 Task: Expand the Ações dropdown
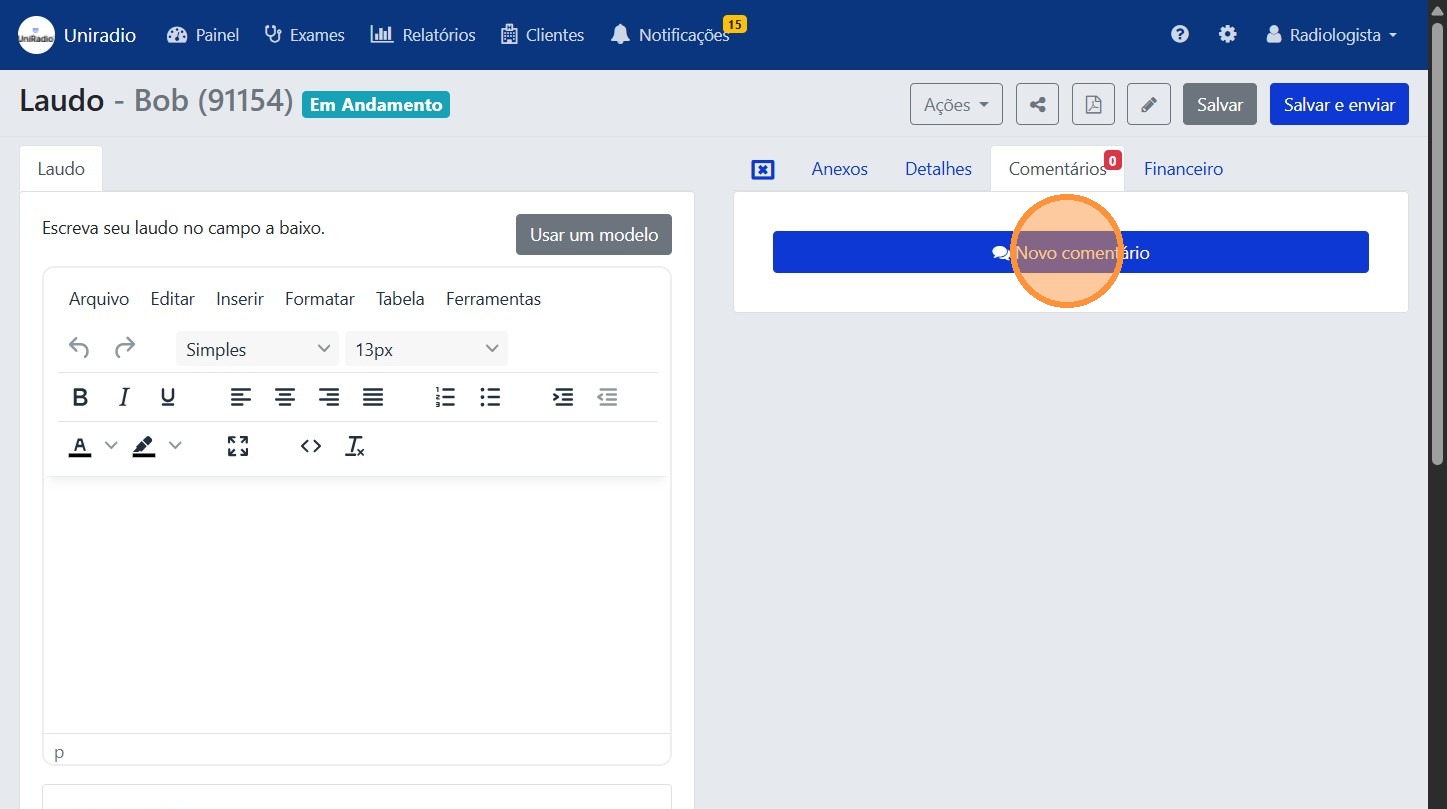956,105
